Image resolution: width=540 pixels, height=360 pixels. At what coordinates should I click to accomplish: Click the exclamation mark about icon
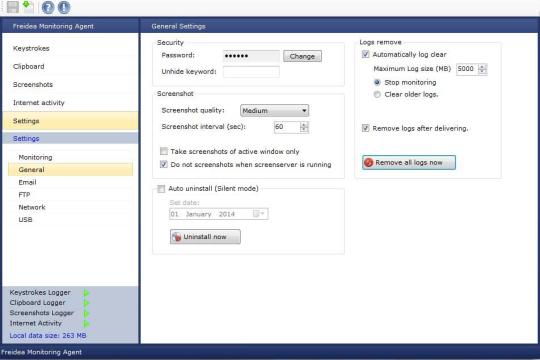click(64, 7)
